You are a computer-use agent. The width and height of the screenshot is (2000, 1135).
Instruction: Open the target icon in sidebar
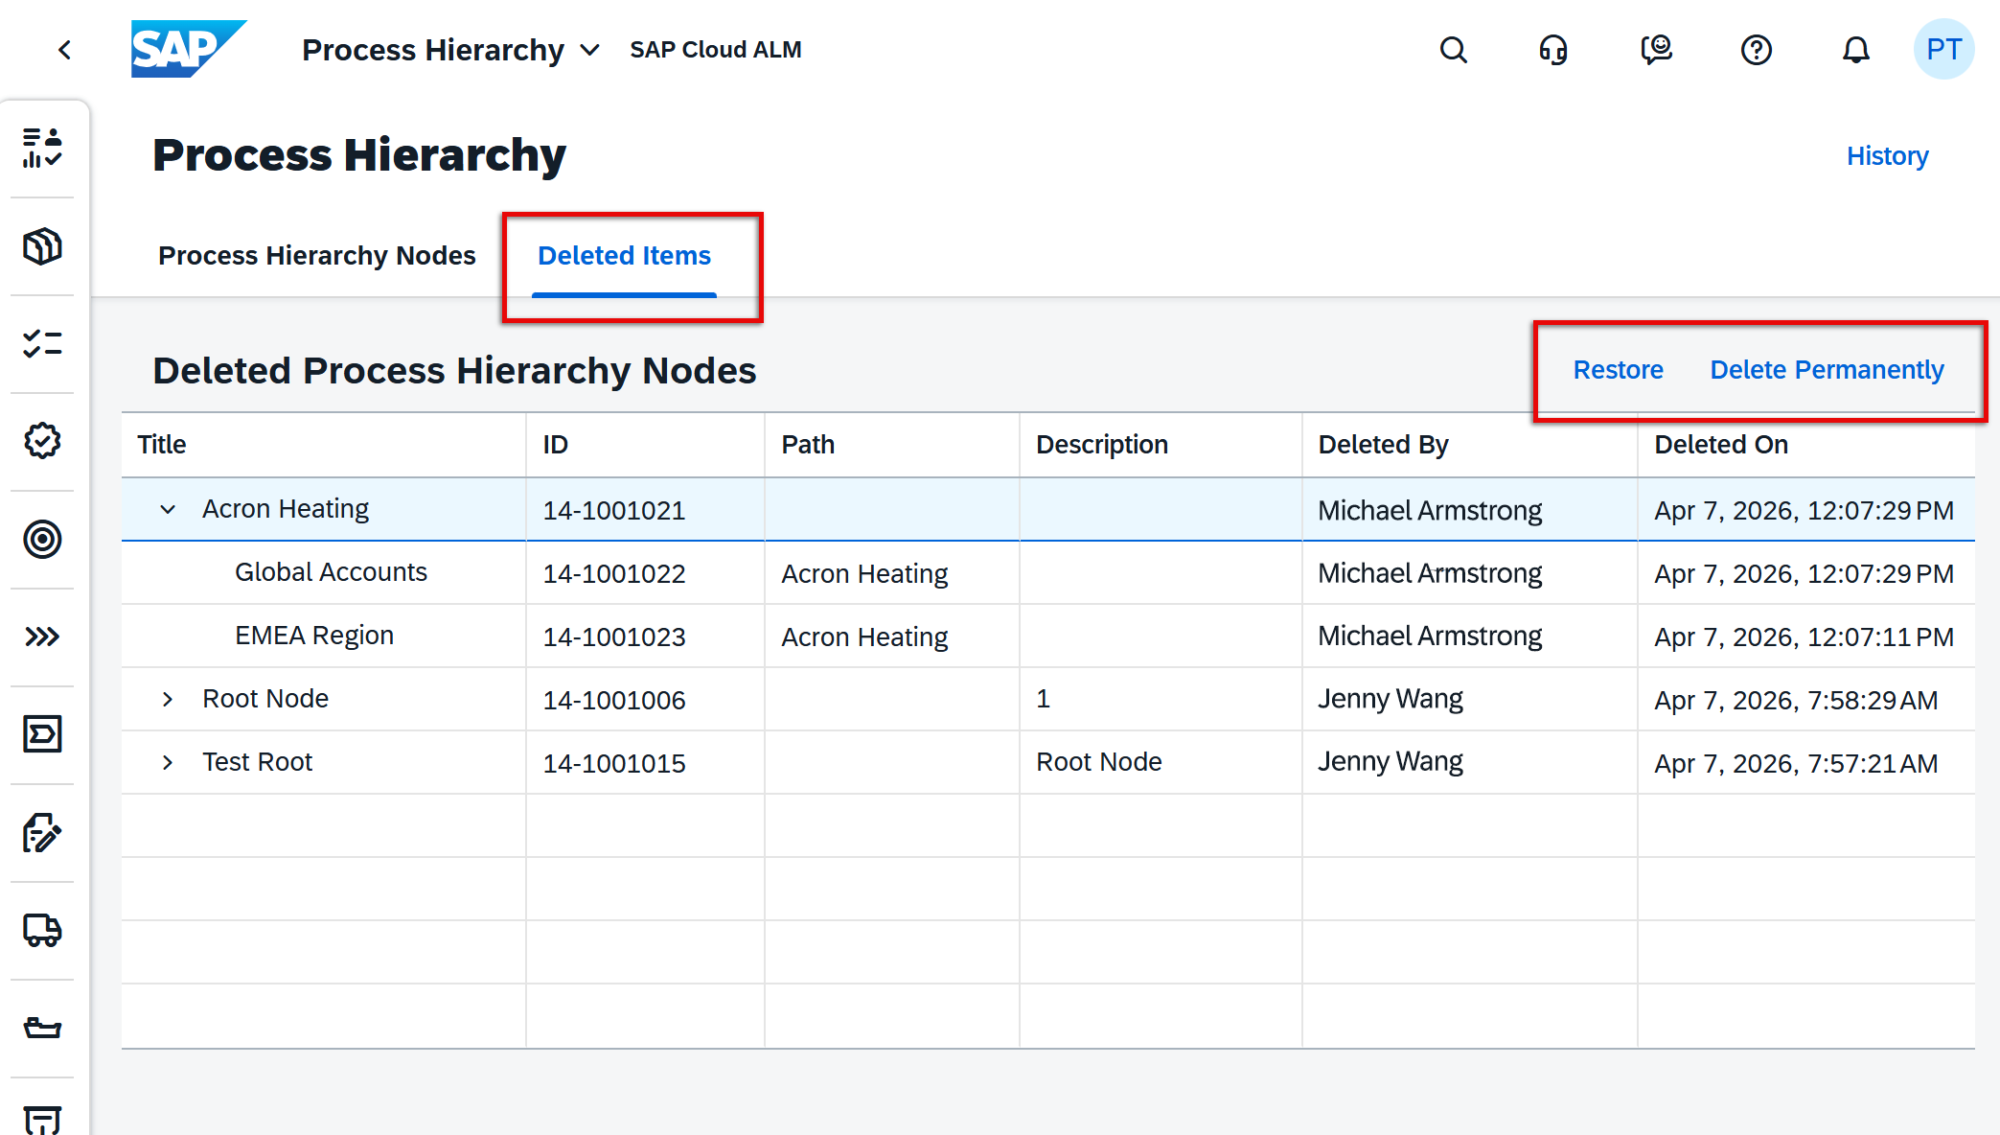42,539
